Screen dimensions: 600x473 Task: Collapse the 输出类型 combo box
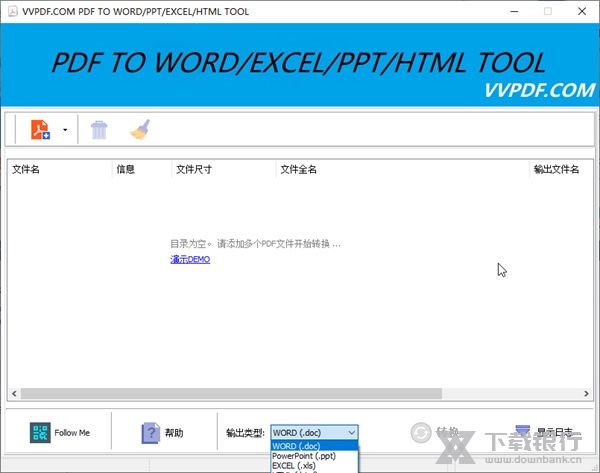point(314,433)
